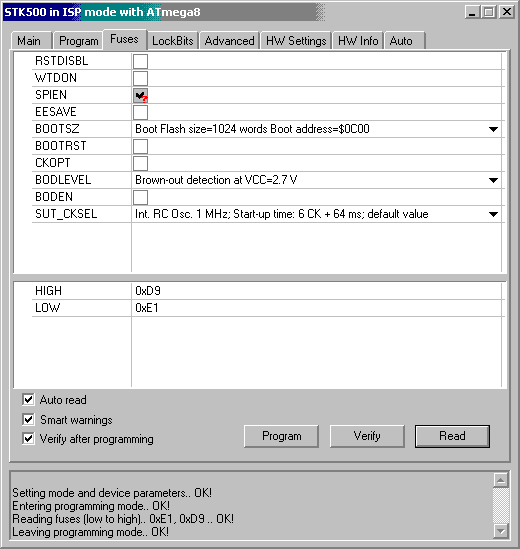Uncheck the Auto read option
This screenshot has height=549, width=520.
[28, 399]
